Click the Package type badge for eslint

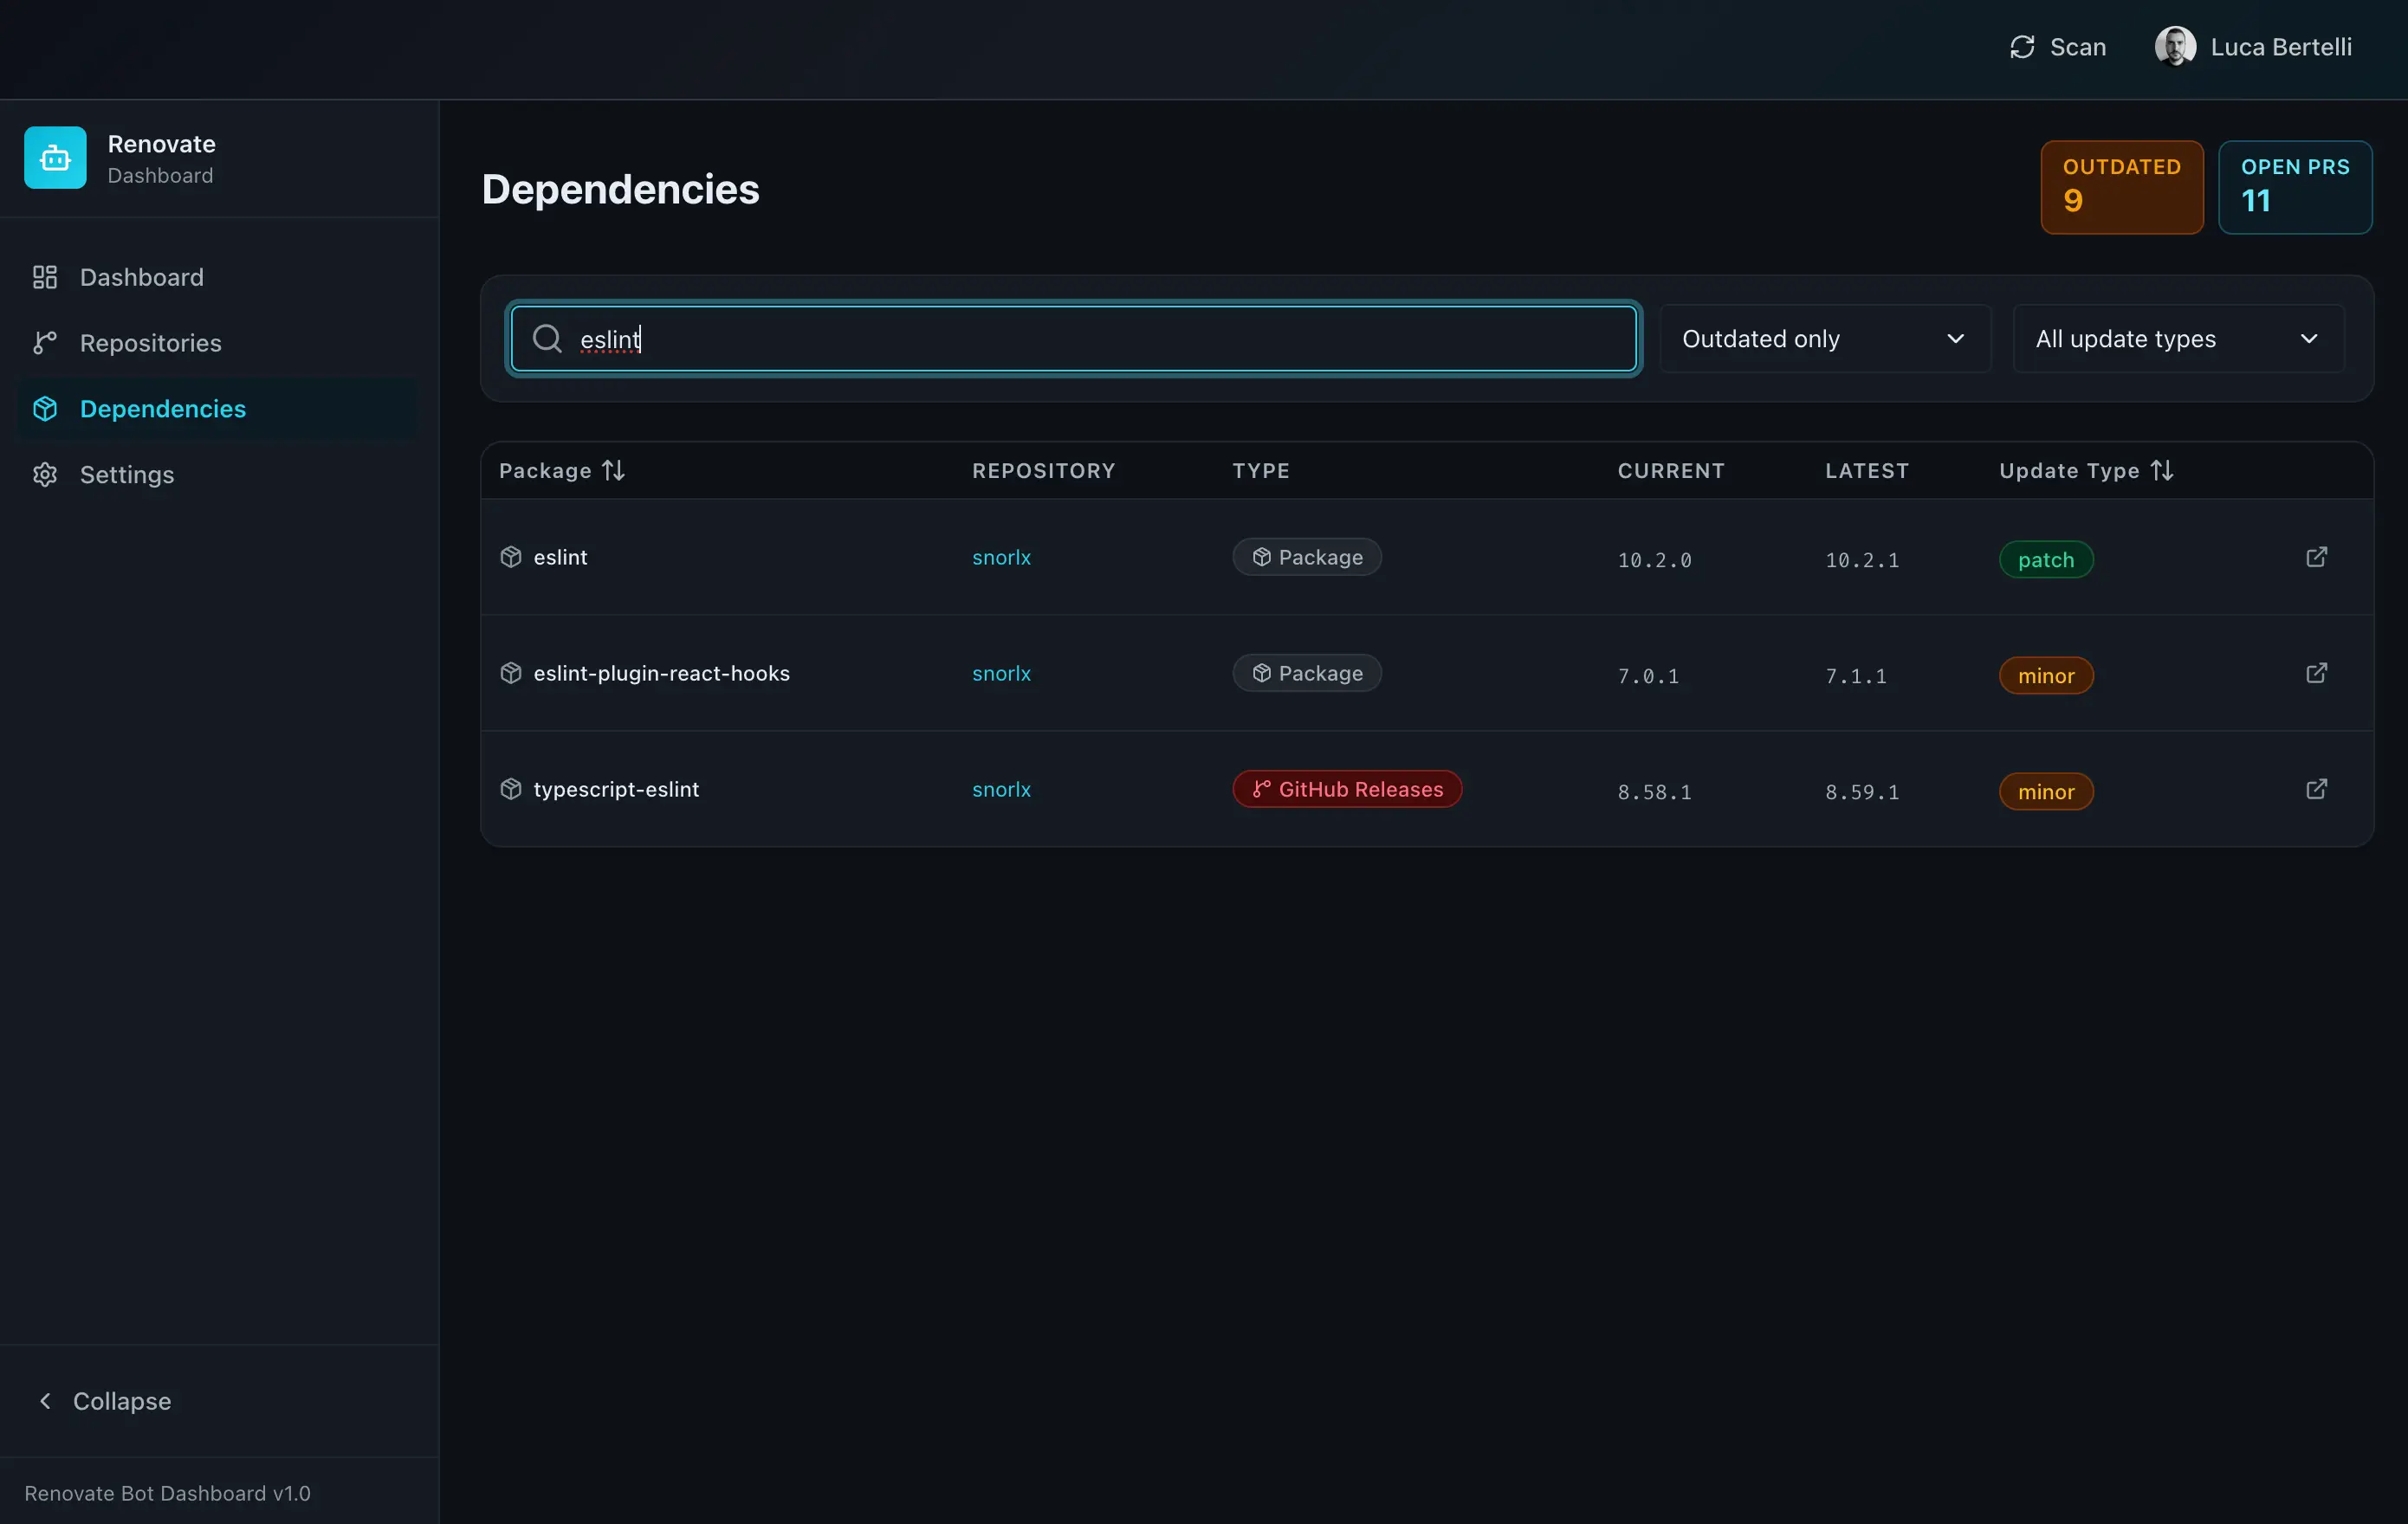pyautogui.click(x=1307, y=557)
